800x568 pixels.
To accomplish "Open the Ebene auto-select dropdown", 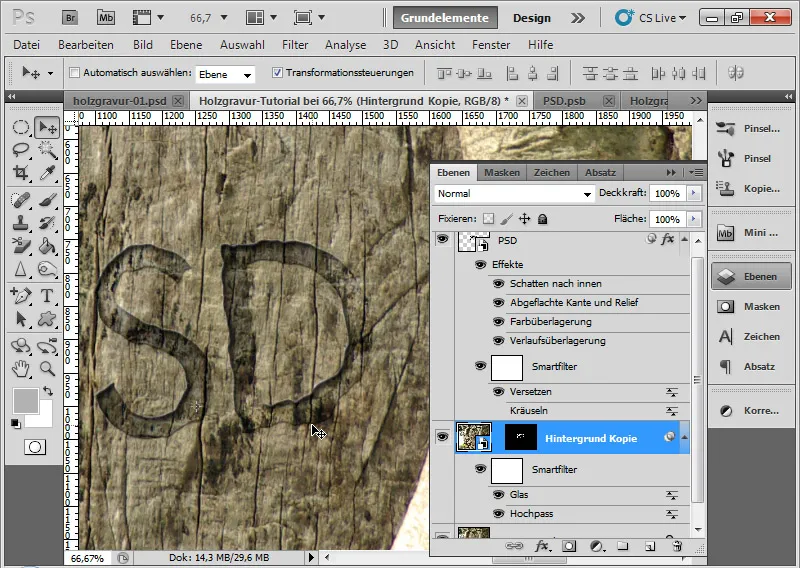I will (225, 75).
